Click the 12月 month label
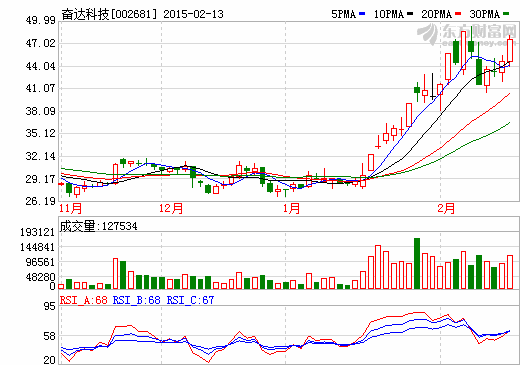Image resolution: width=520 pixels, height=365 pixels. [171, 208]
